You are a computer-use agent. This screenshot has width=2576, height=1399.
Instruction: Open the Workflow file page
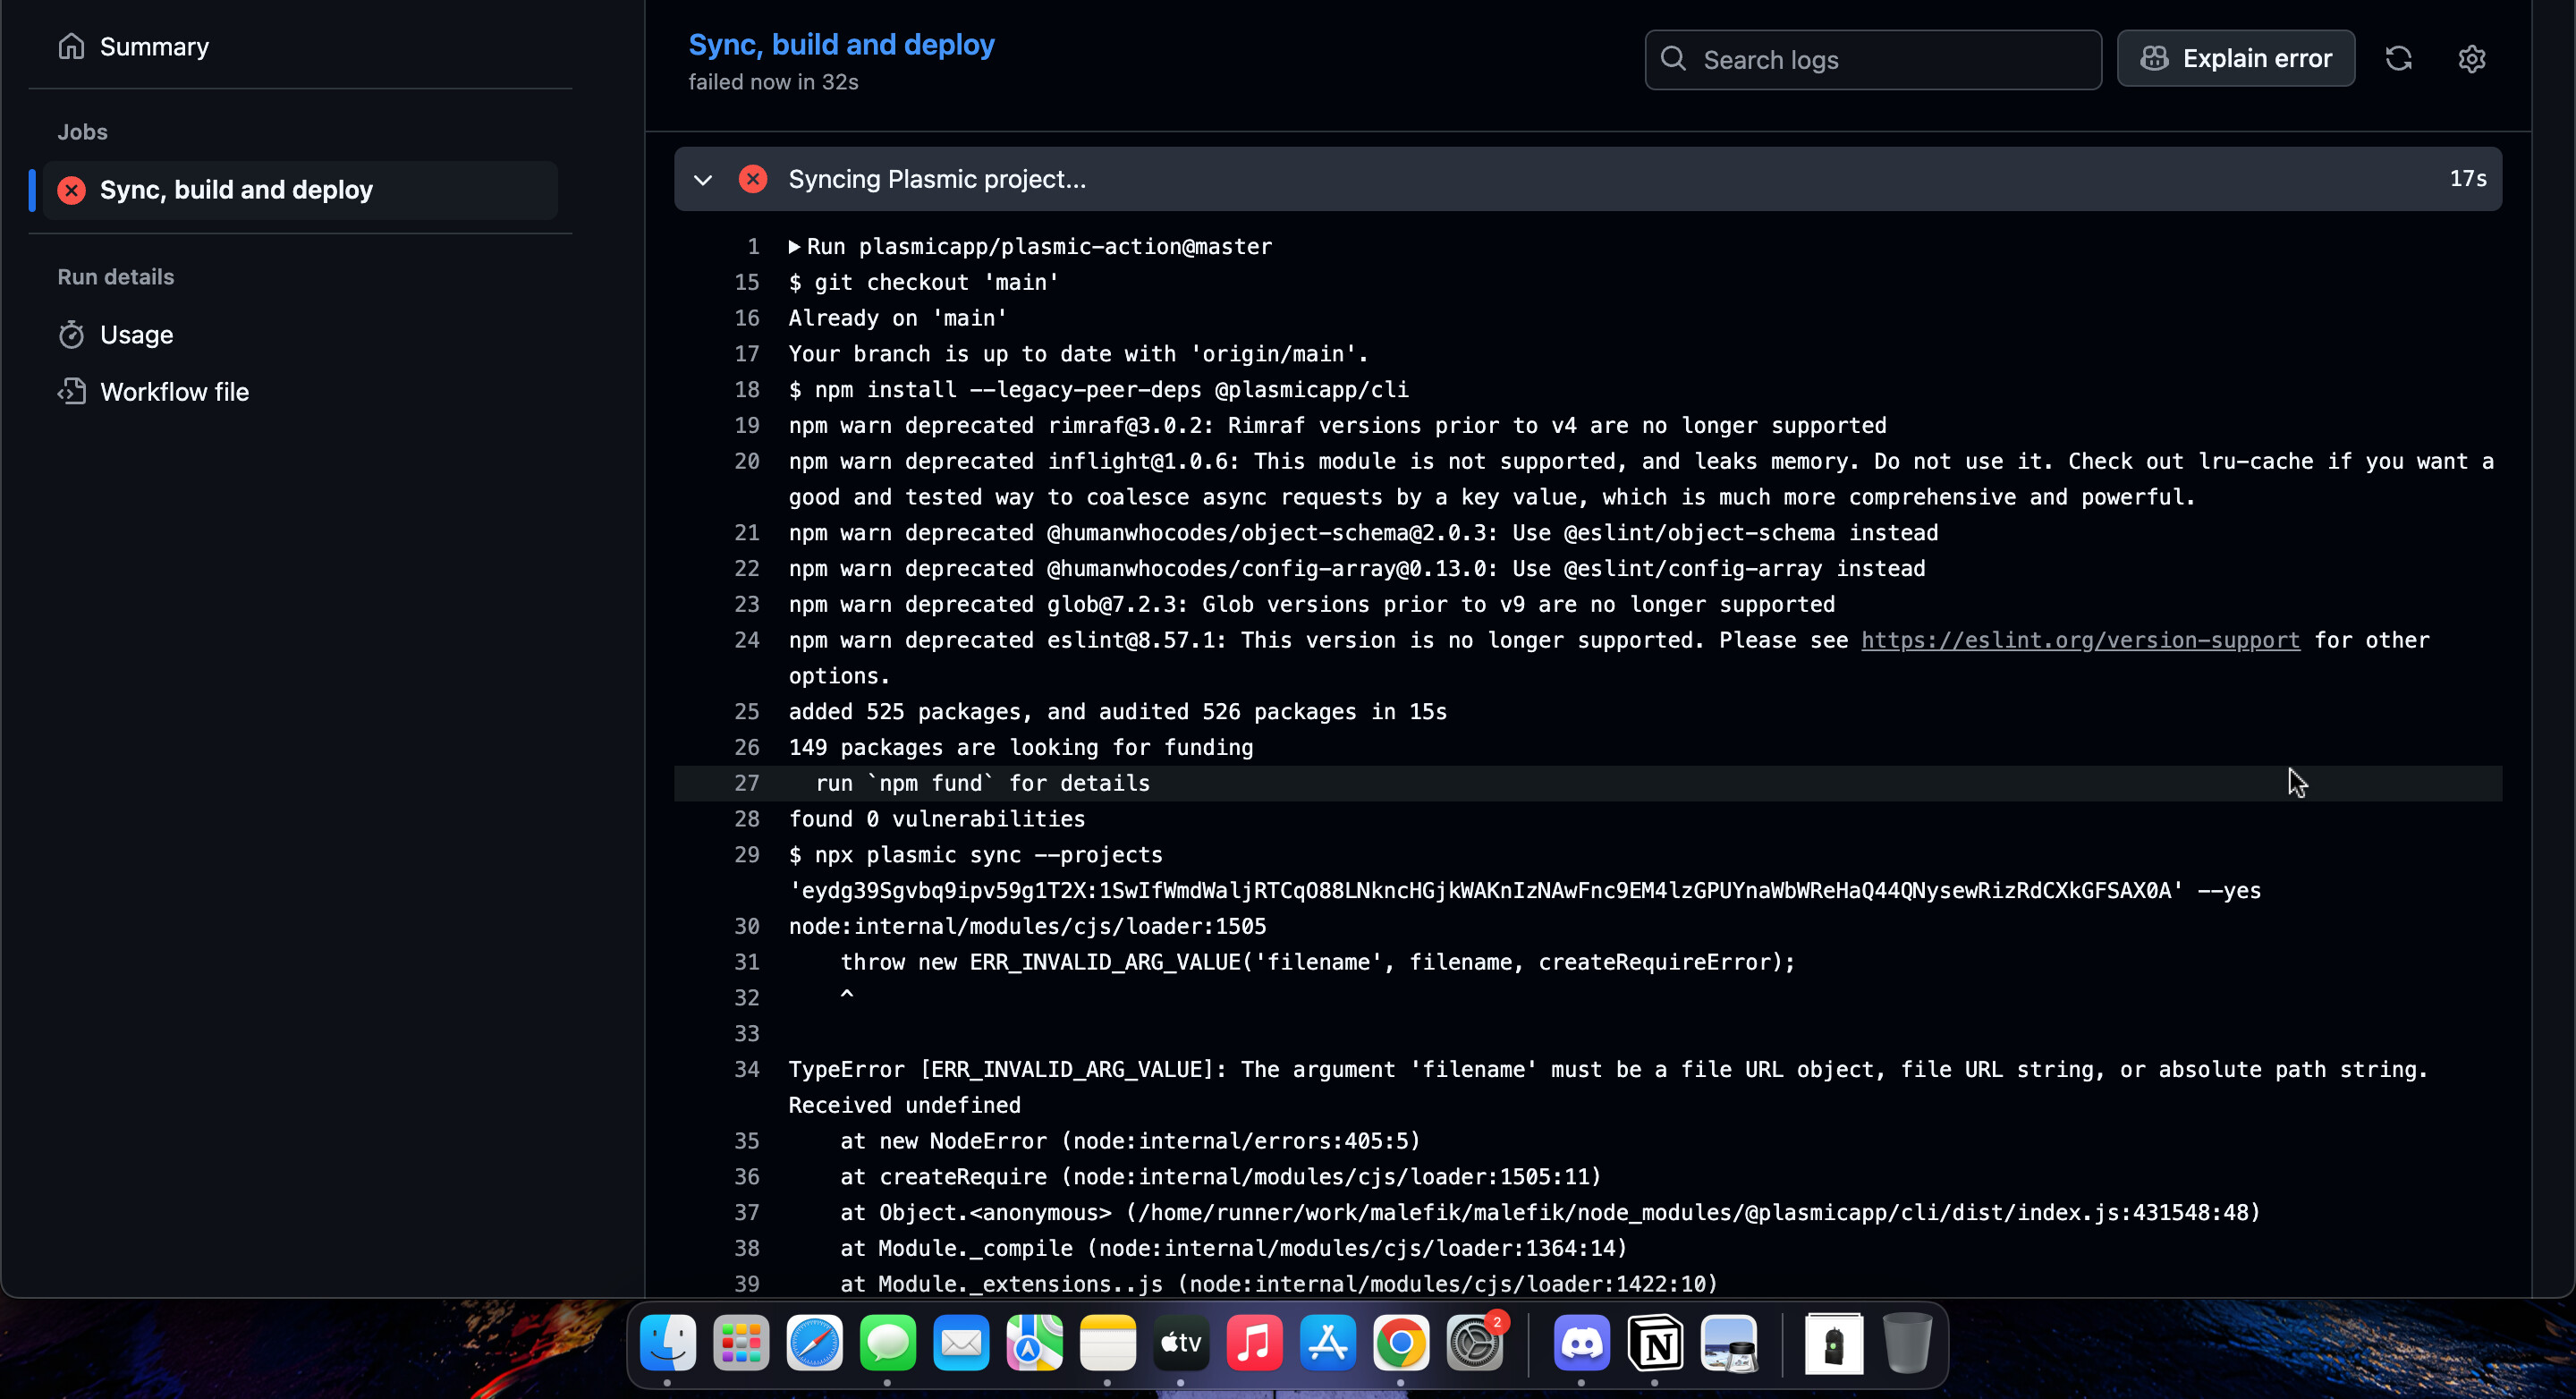point(175,392)
